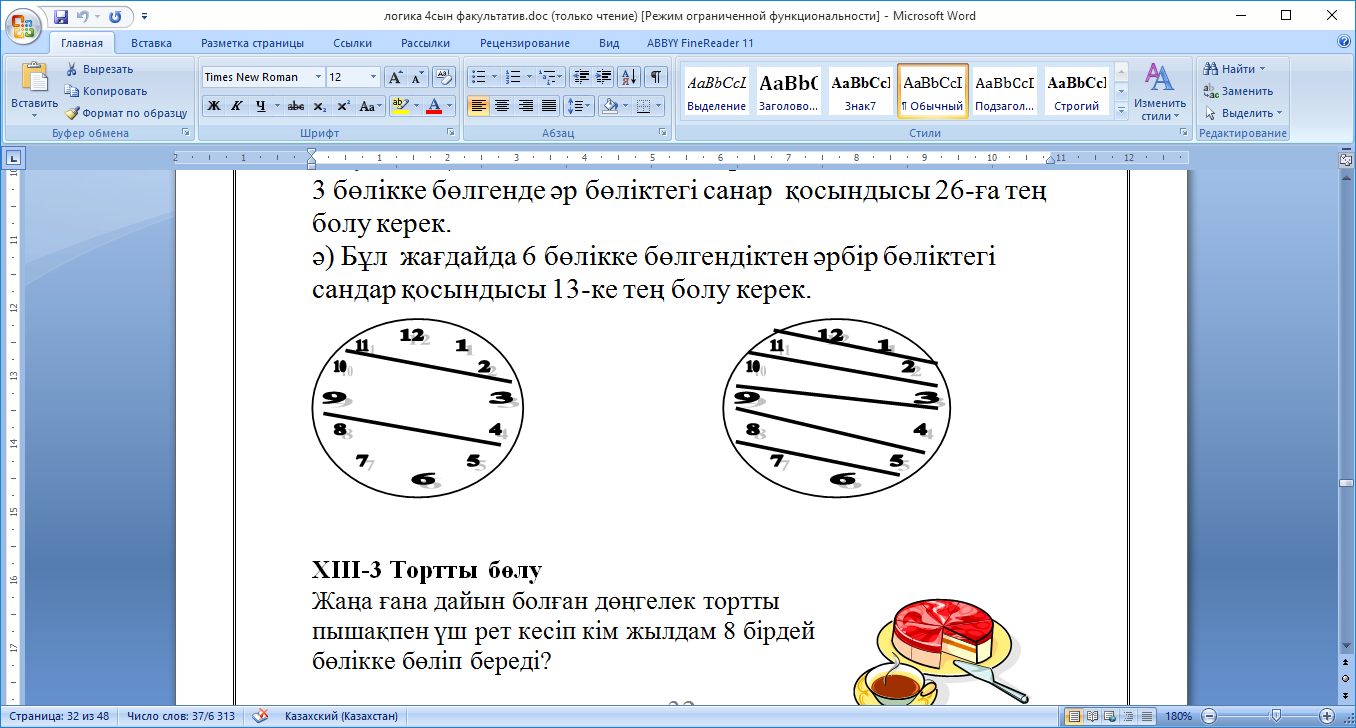1356x728 pixels.
Task: Toggle superscript formatting
Action: [343, 106]
